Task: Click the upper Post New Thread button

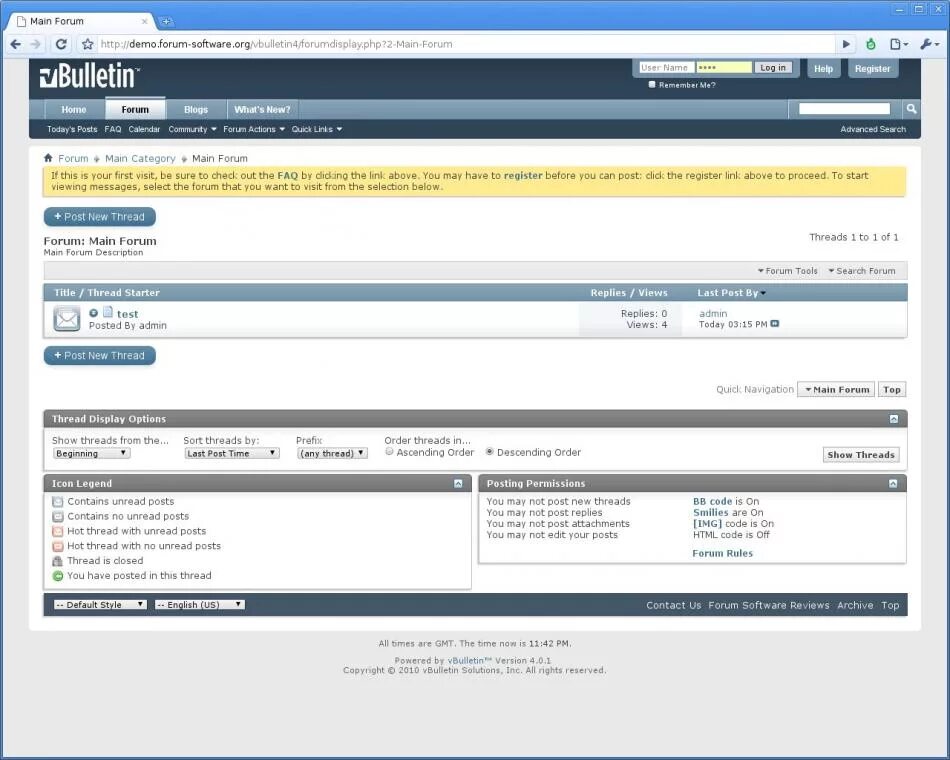Action: tap(99, 216)
